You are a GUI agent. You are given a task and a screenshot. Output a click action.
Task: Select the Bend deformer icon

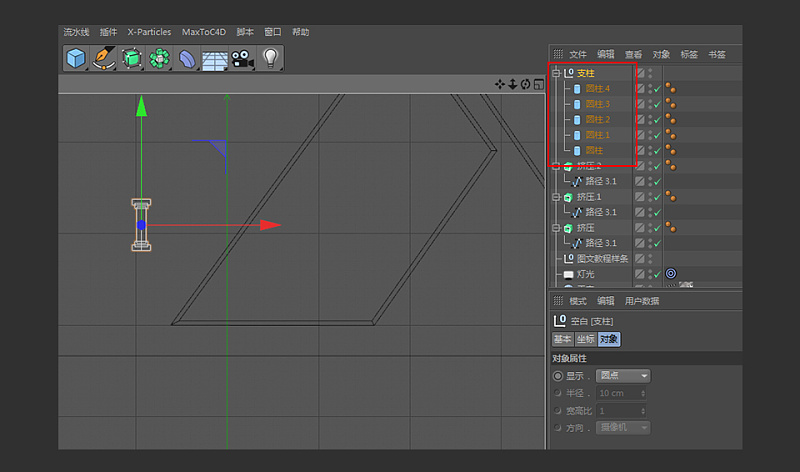pos(187,58)
